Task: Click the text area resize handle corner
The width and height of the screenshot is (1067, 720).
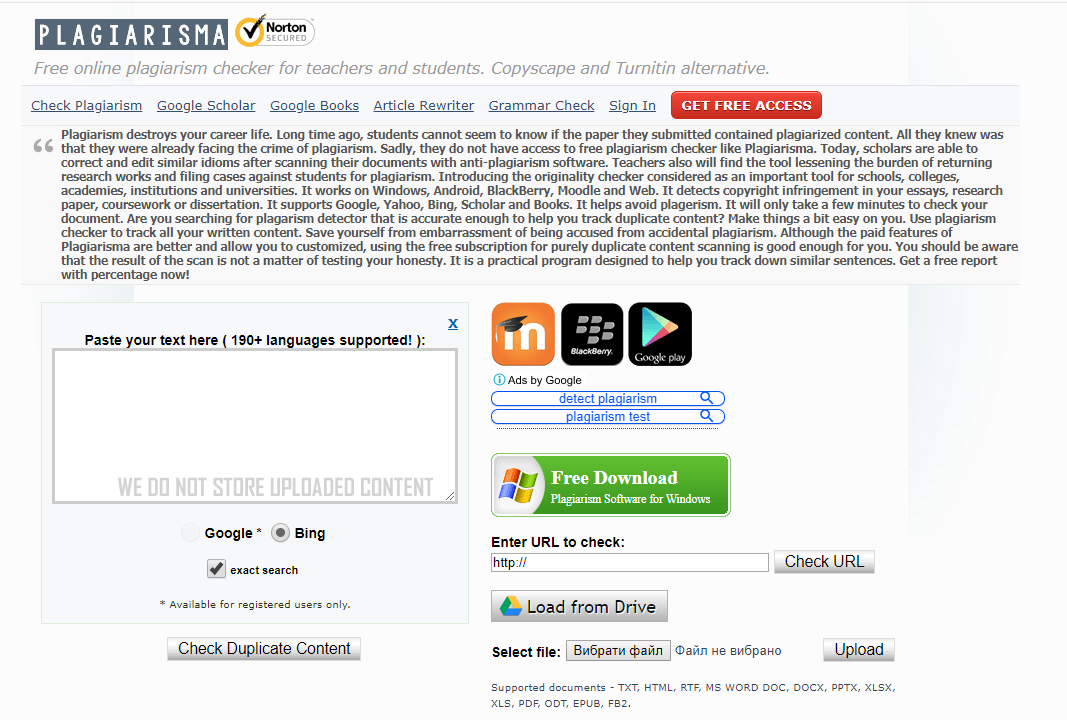Action: (450, 496)
